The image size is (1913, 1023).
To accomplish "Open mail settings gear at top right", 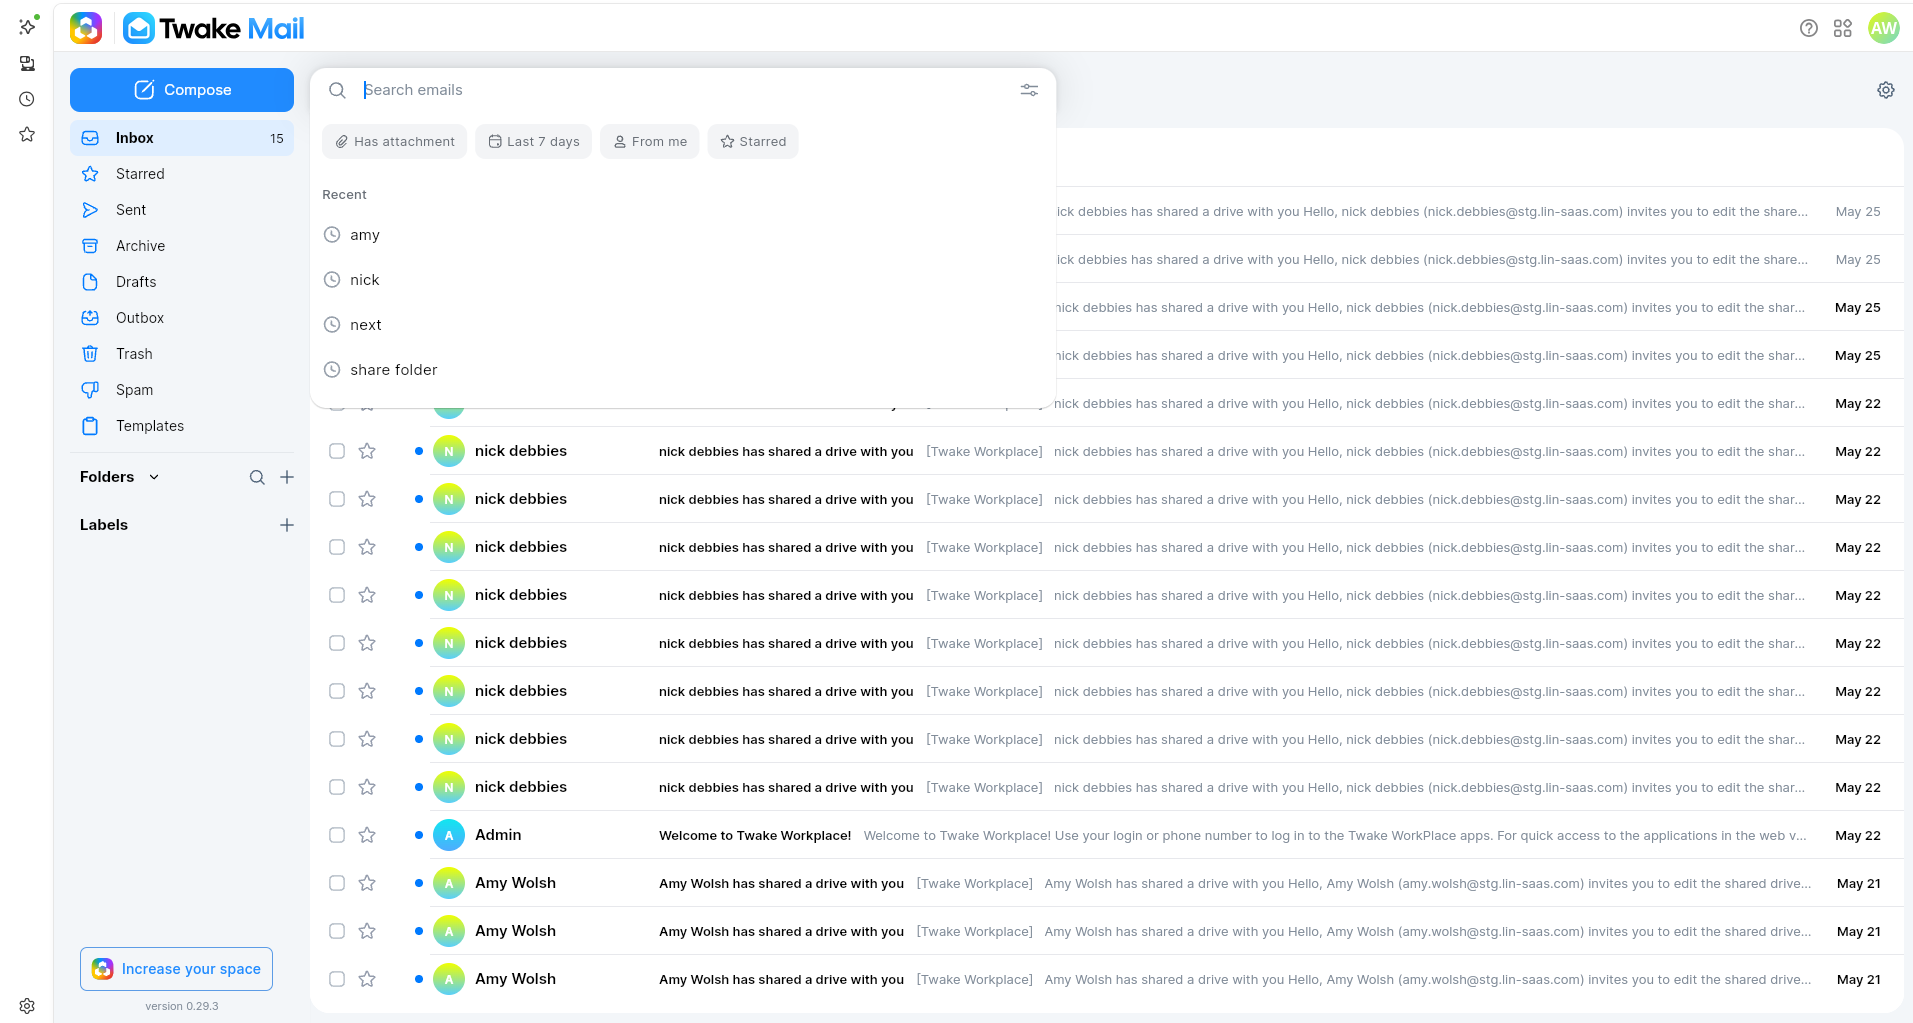I will [1886, 90].
